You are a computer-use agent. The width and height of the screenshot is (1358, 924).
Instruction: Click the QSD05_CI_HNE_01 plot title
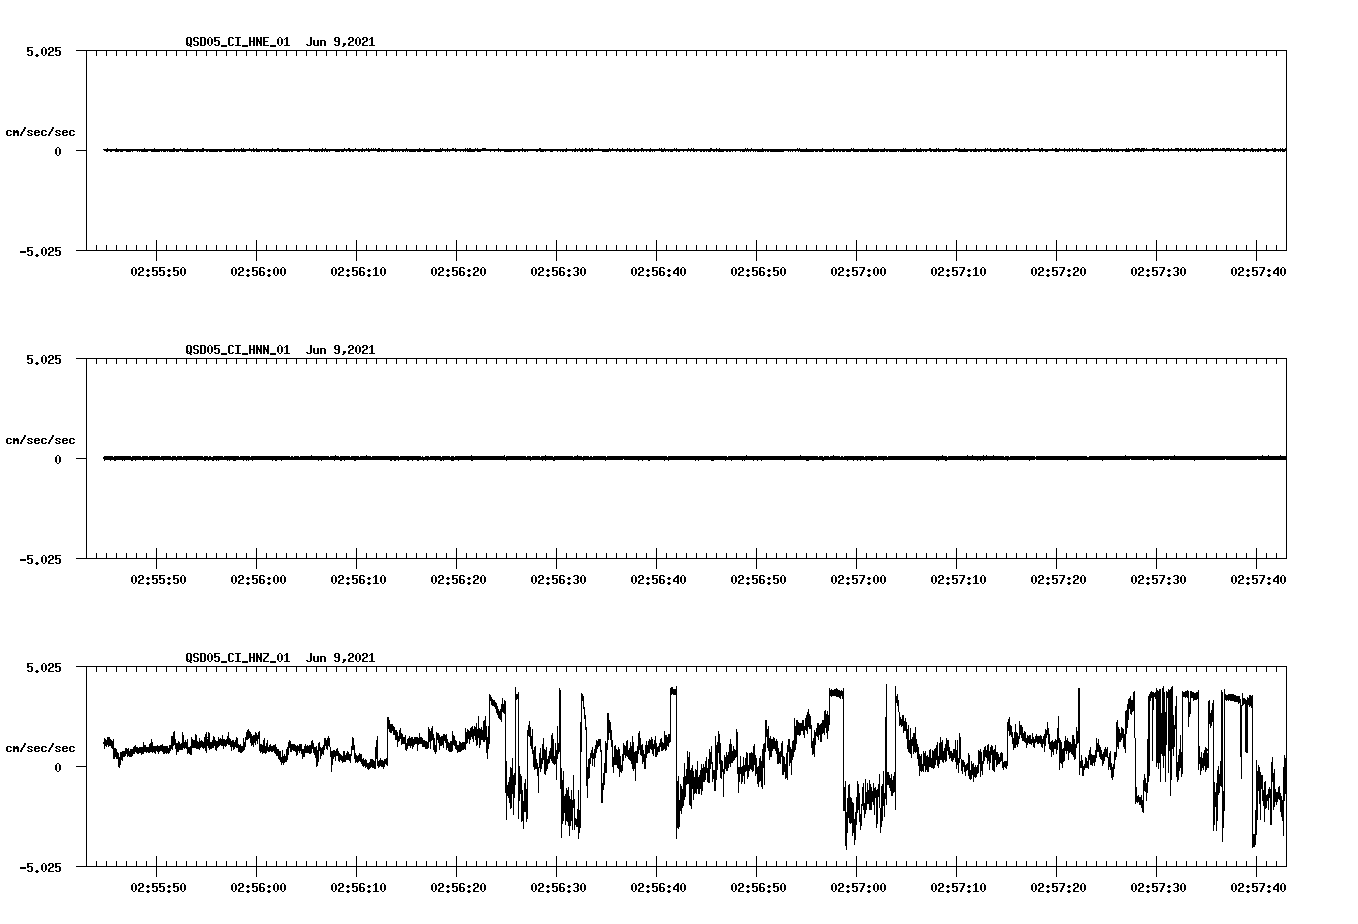pyautogui.click(x=280, y=41)
